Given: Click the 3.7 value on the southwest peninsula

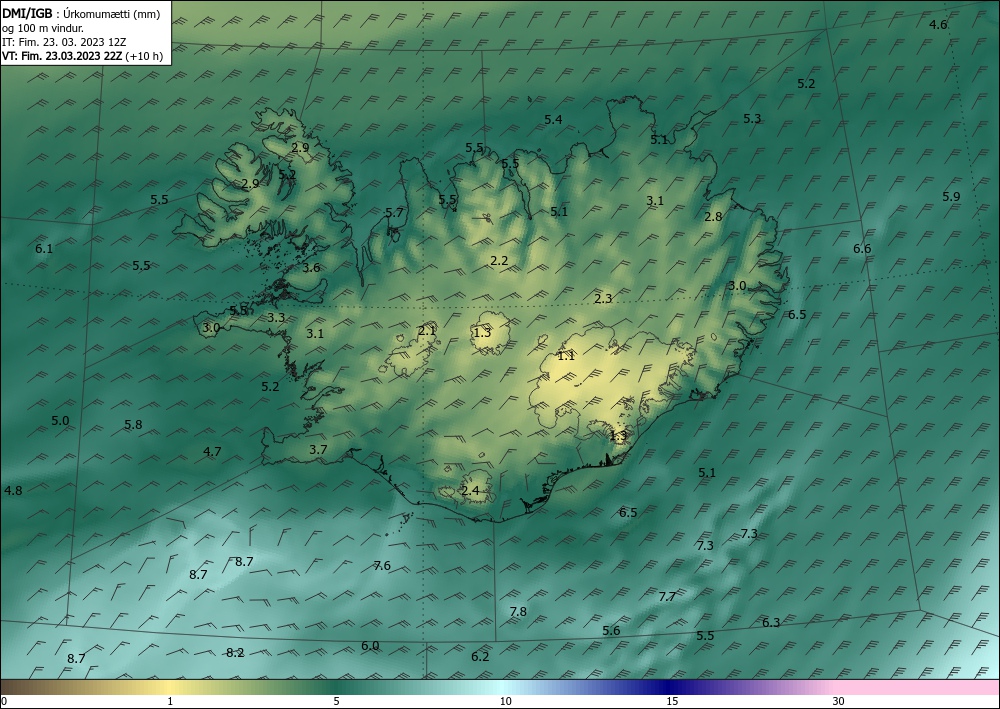Looking at the screenshot, I should [x=318, y=450].
